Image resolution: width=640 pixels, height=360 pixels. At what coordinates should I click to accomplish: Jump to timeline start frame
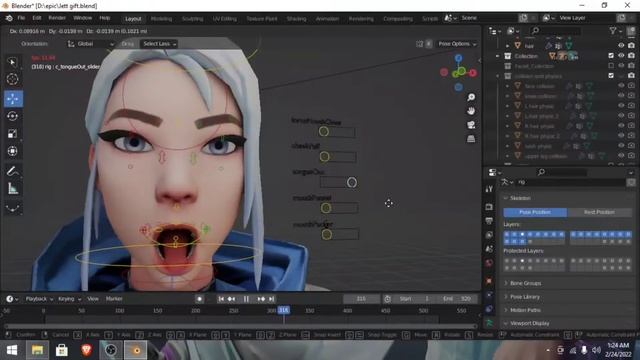point(221,299)
